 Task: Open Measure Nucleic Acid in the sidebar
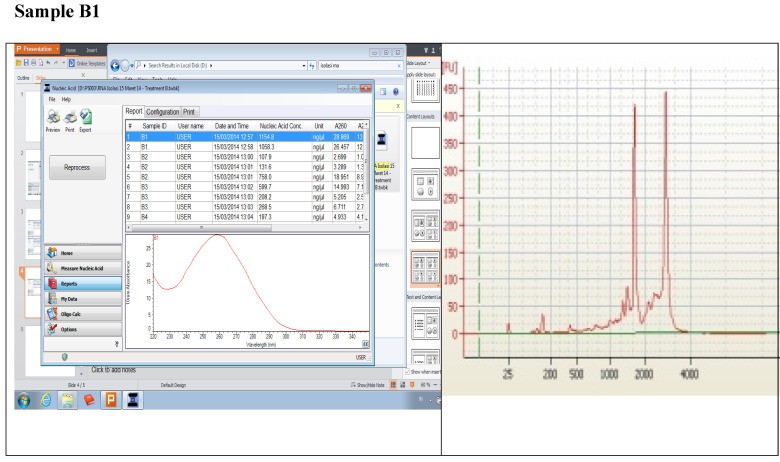click(83, 268)
